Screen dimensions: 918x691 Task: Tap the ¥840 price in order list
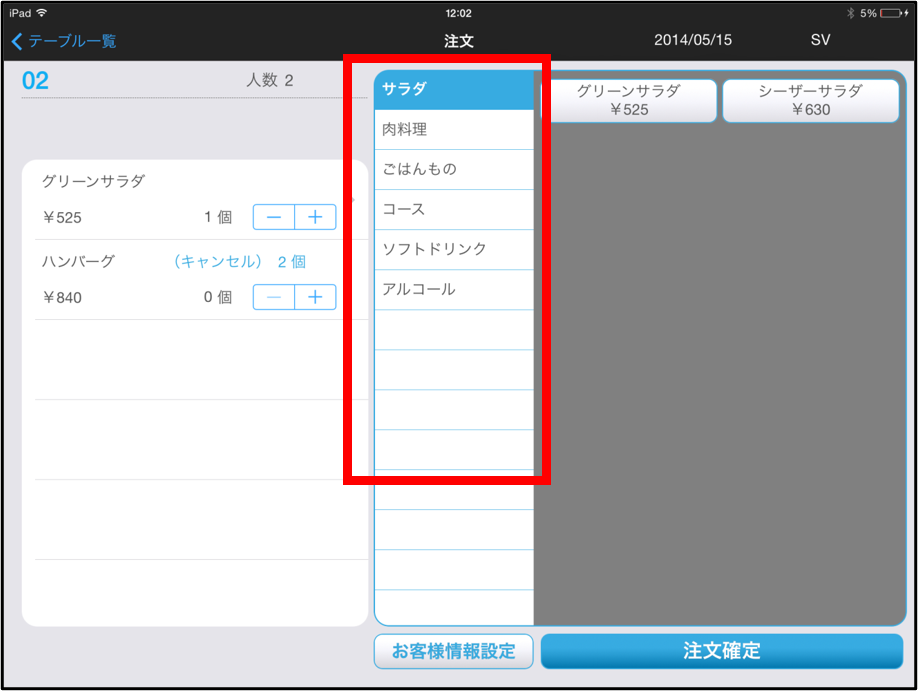[62, 297]
